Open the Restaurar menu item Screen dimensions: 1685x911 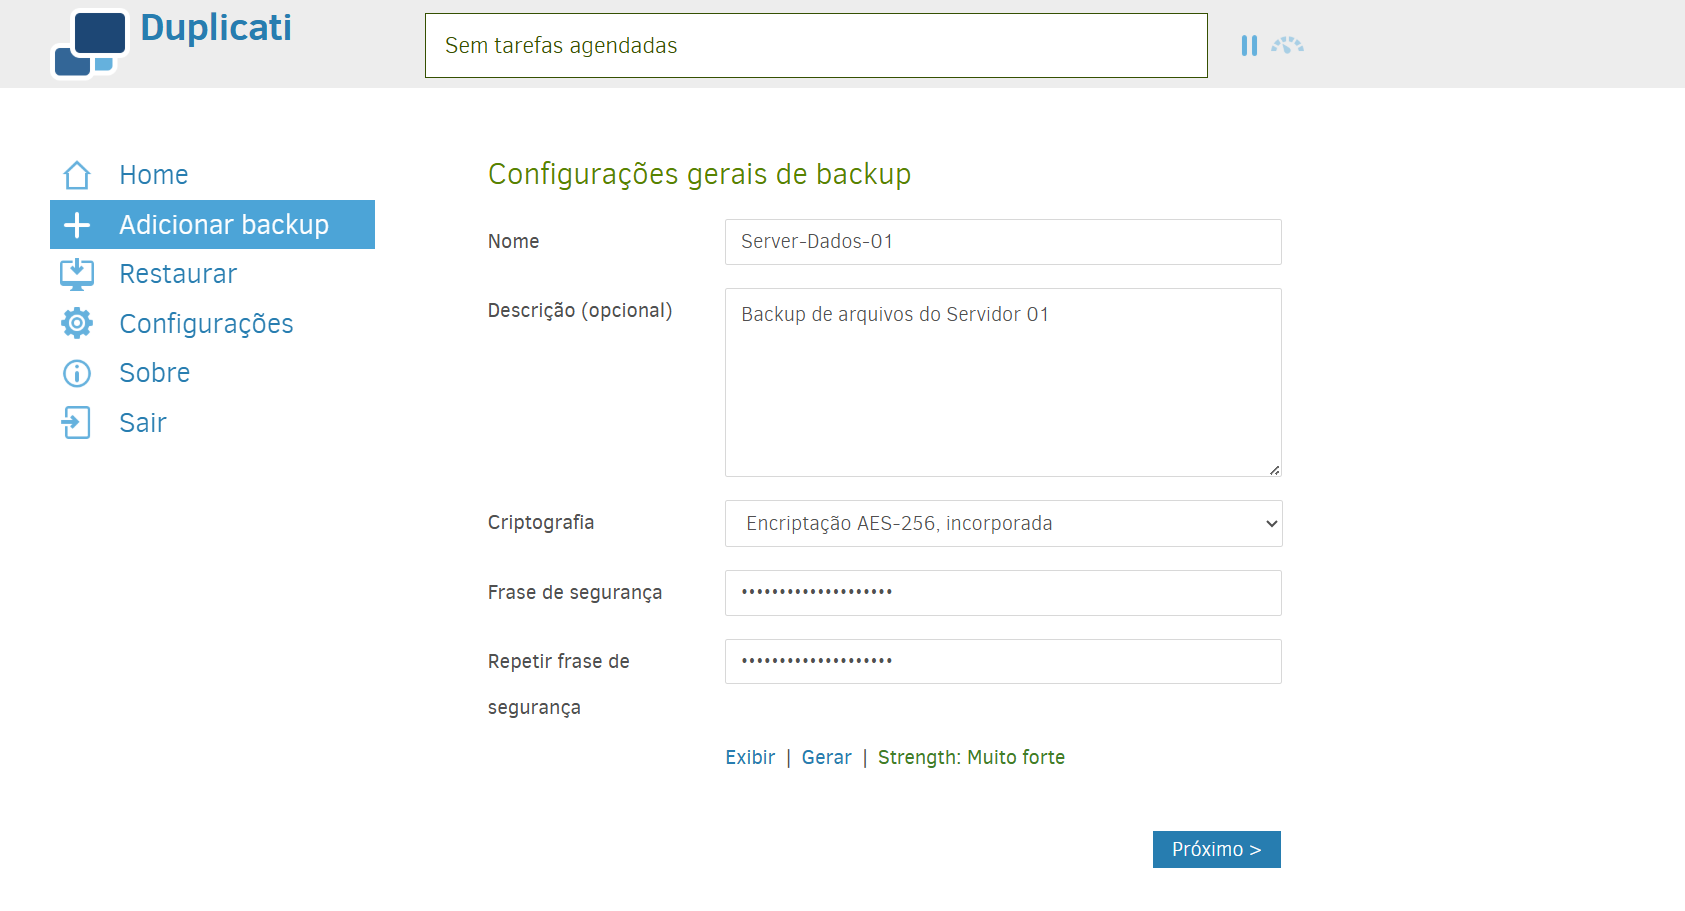(178, 274)
